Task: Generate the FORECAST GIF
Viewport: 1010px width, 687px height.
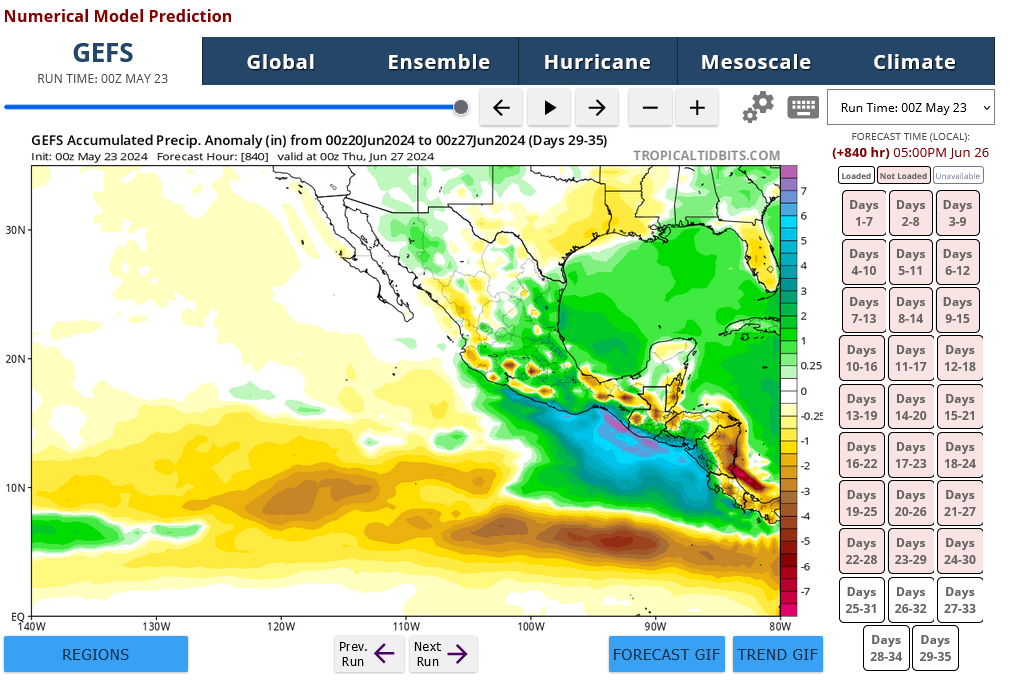Action: tap(667, 654)
